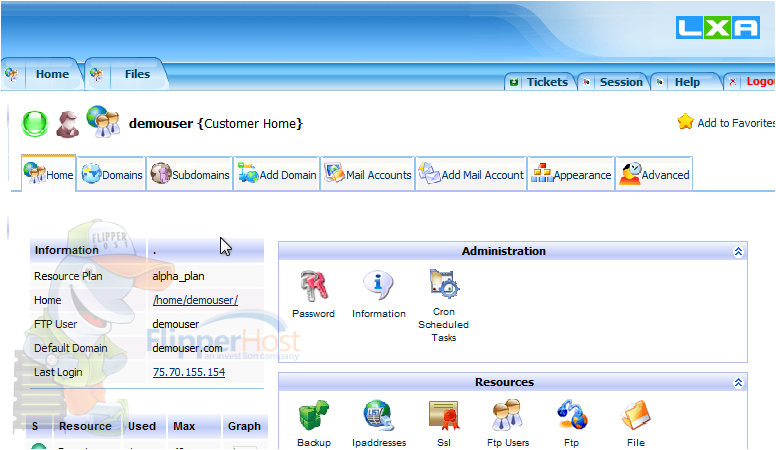Open the Ssl certificate icon
Image resolution: width=776 pixels, height=450 pixels.
[x=444, y=415]
